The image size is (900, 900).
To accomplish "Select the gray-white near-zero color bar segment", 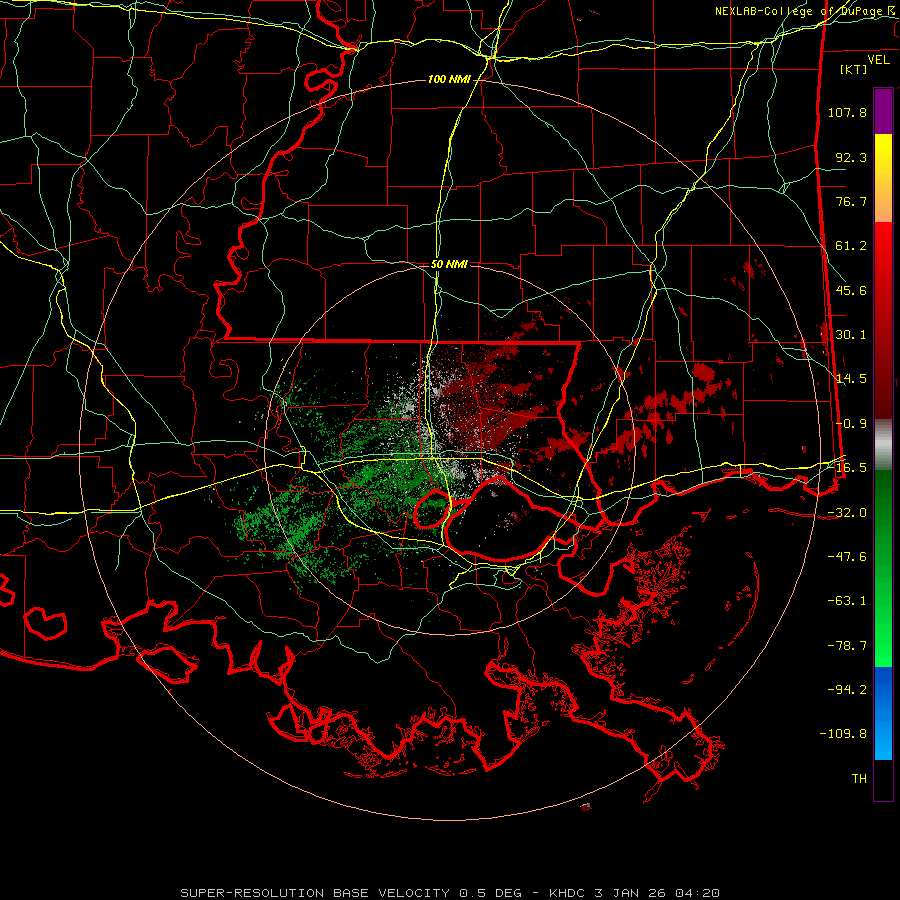I will tap(883, 445).
